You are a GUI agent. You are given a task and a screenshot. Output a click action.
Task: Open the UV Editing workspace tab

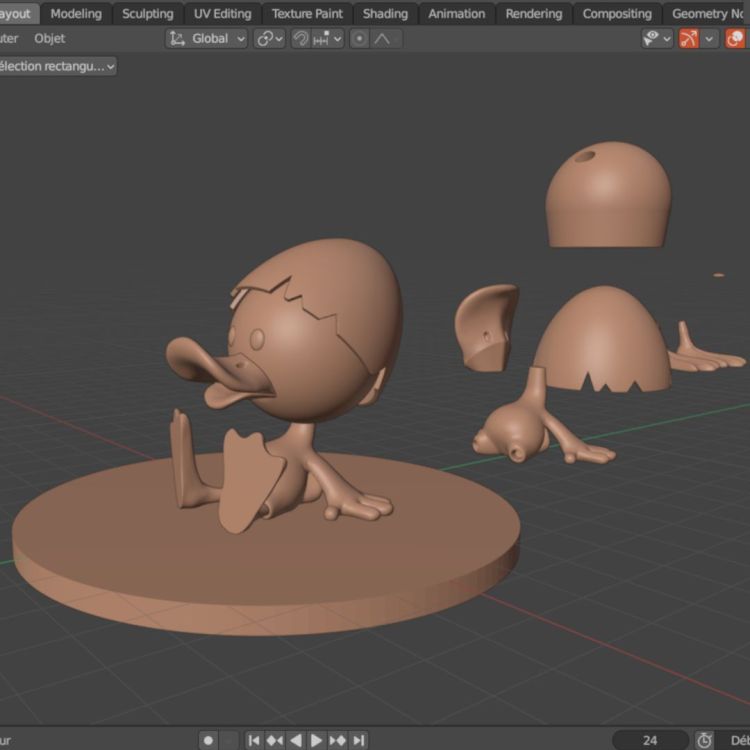pyautogui.click(x=222, y=14)
